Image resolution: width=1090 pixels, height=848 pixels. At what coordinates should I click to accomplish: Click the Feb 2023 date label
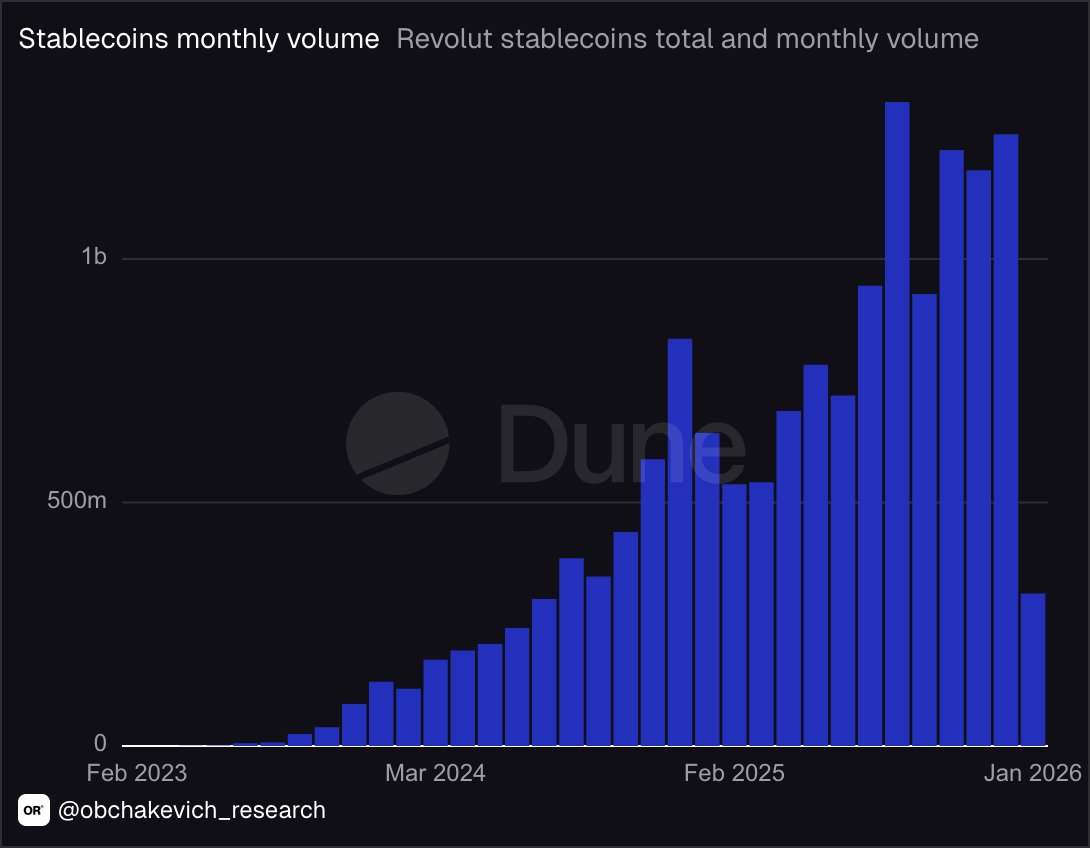[135, 773]
